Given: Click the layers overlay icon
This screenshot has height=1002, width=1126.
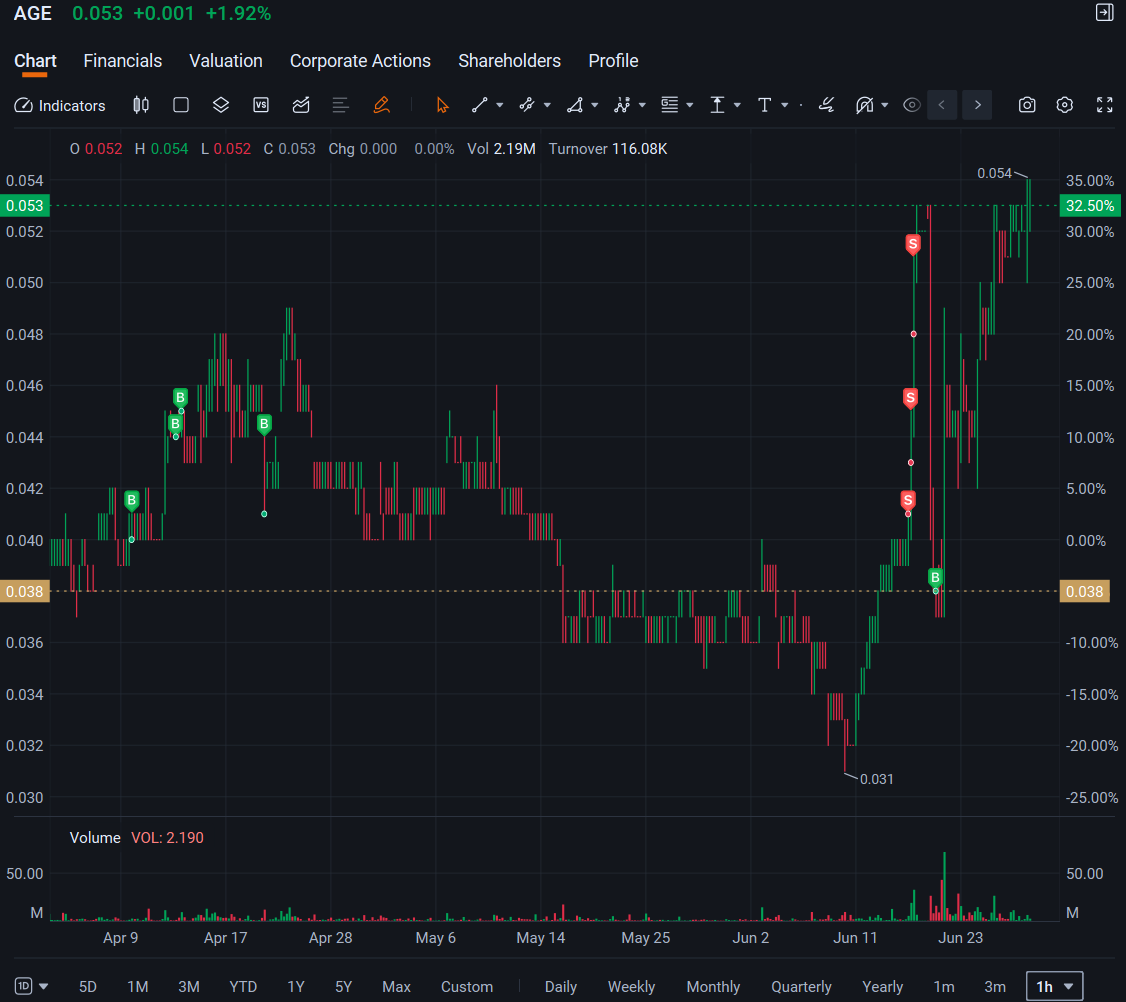Looking at the screenshot, I should point(221,106).
